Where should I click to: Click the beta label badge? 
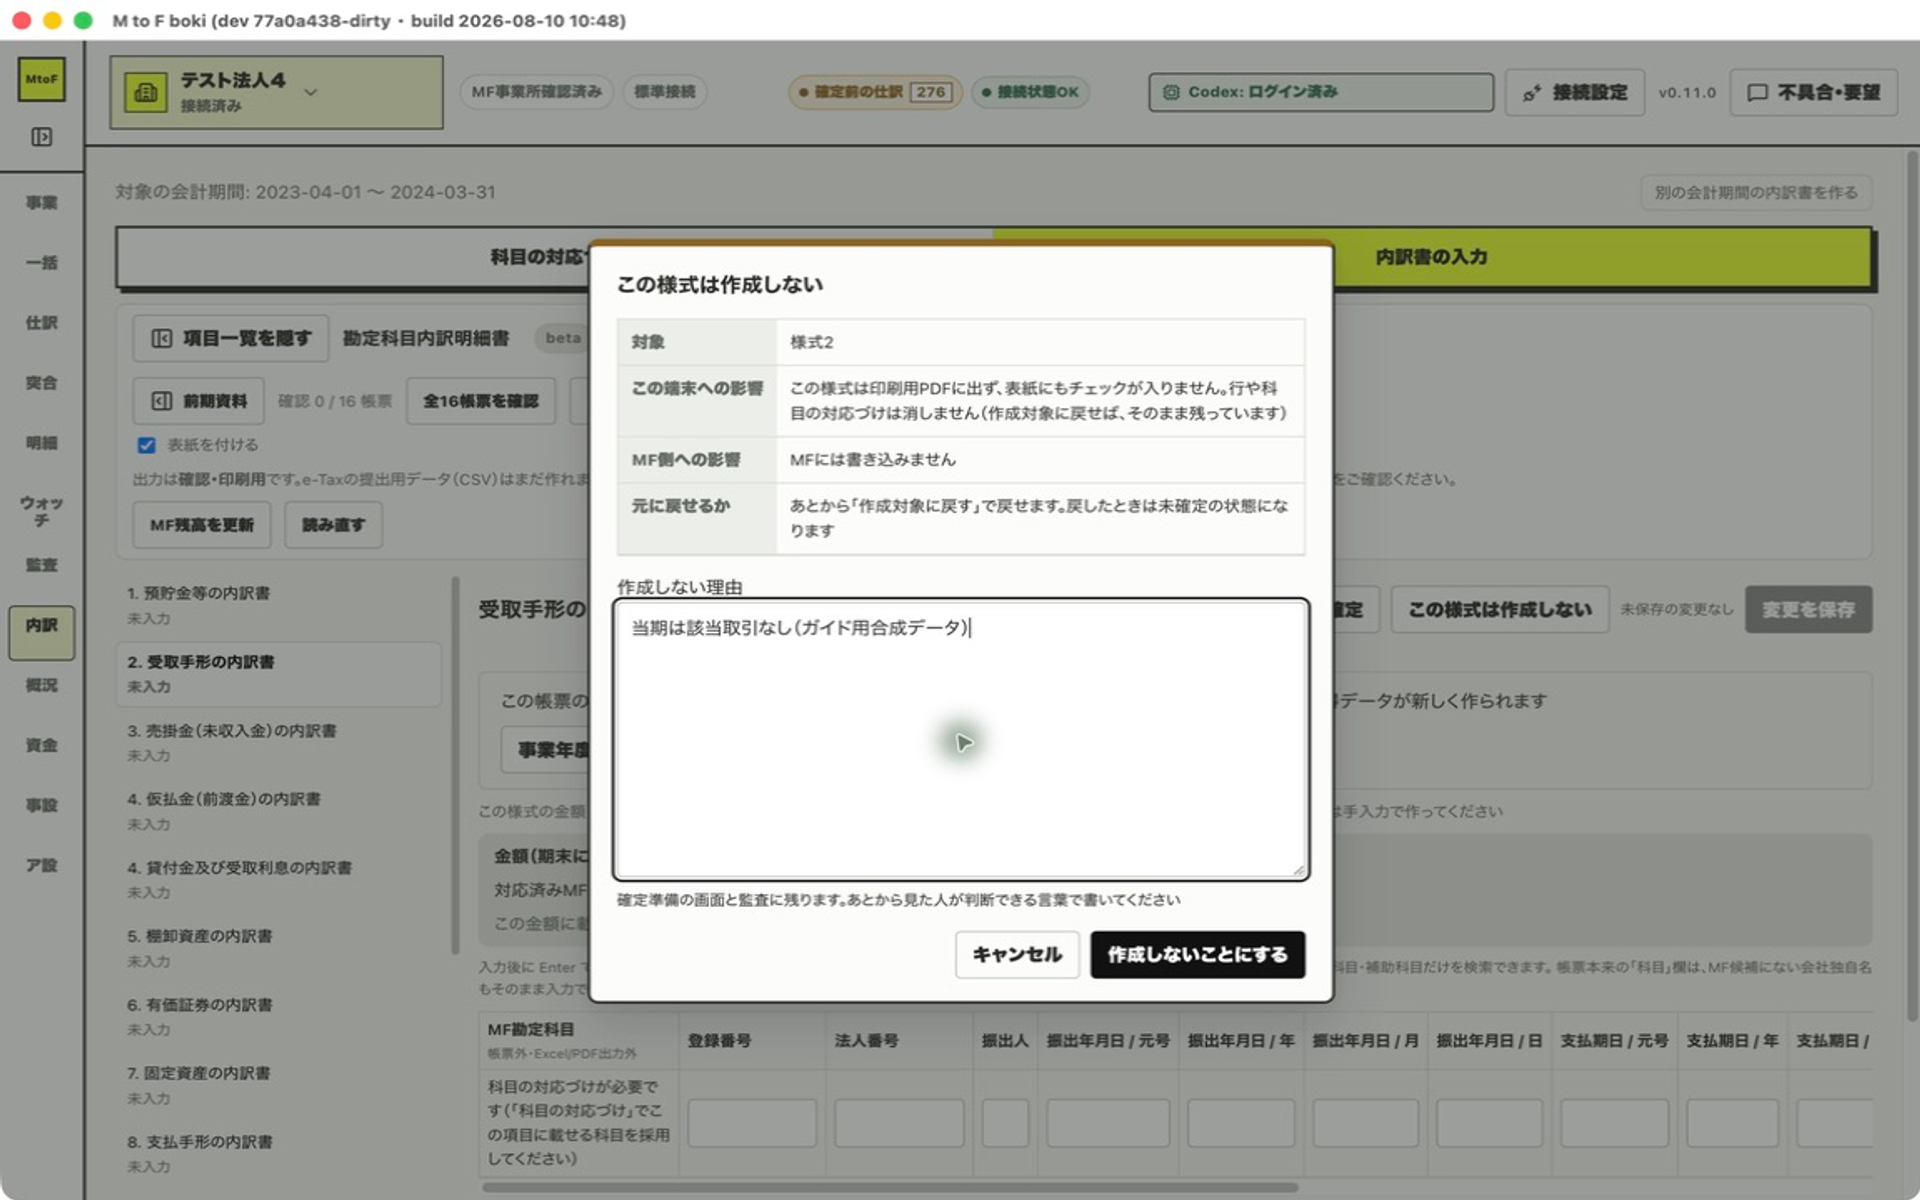click(x=563, y=338)
